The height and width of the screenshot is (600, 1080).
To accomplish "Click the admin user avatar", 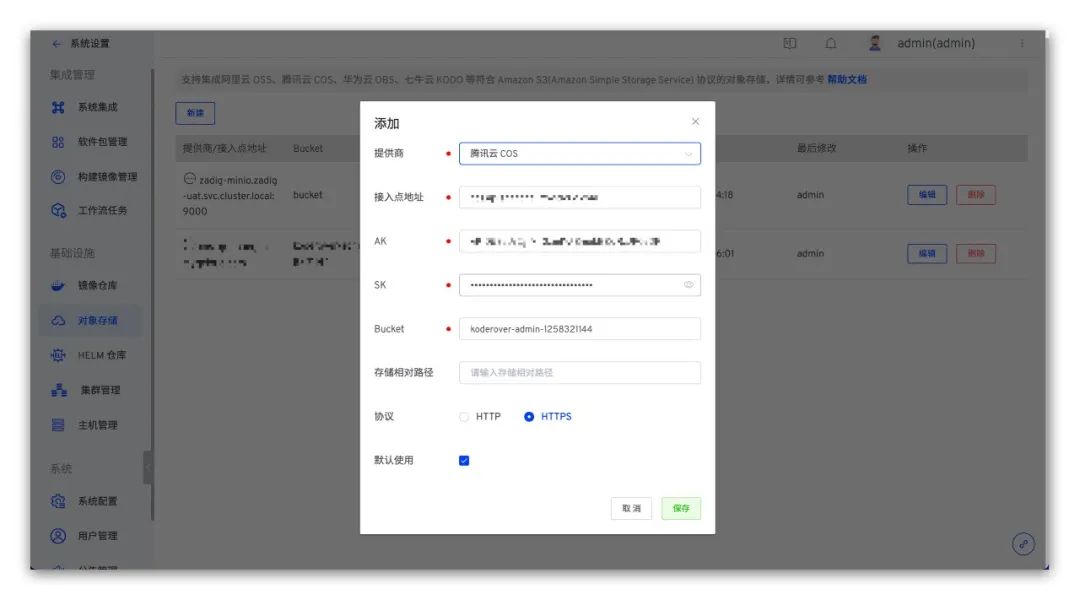I will (x=875, y=43).
